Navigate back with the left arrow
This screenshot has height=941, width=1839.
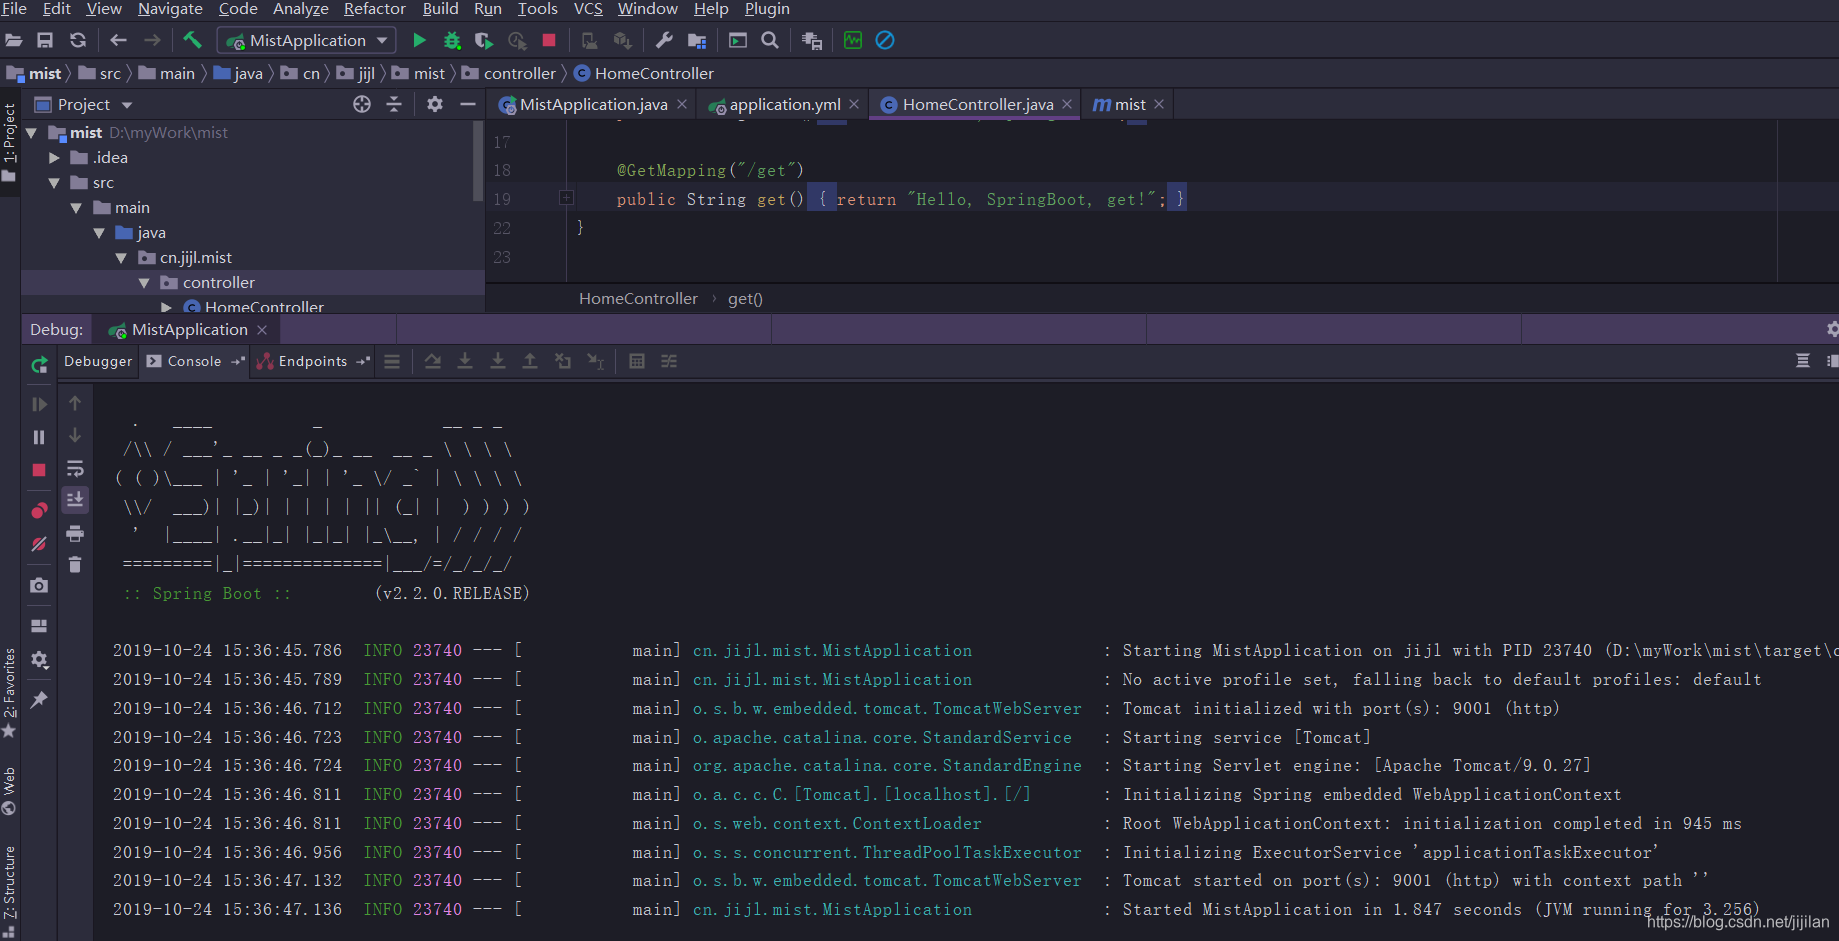point(118,41)
